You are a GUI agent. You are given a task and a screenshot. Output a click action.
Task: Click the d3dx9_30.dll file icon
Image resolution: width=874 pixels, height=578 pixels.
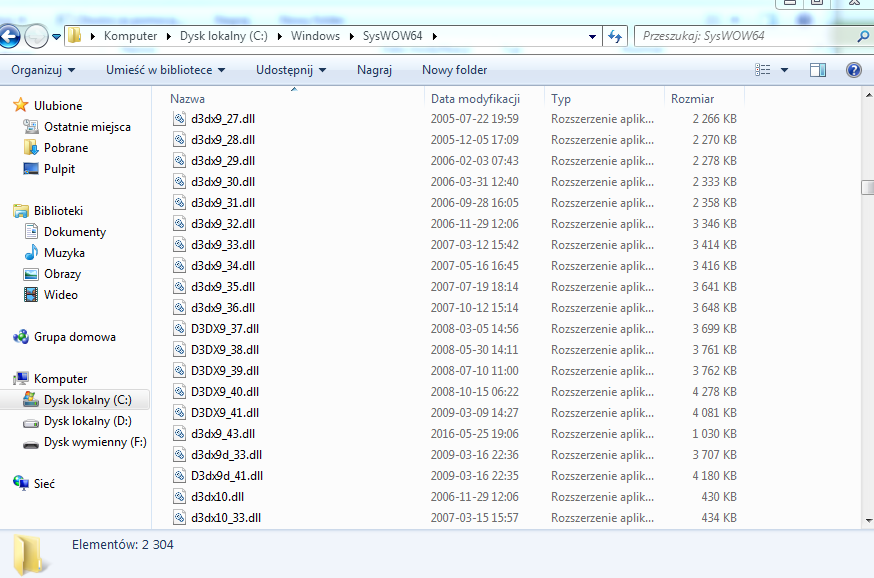(x=179, y=182)
